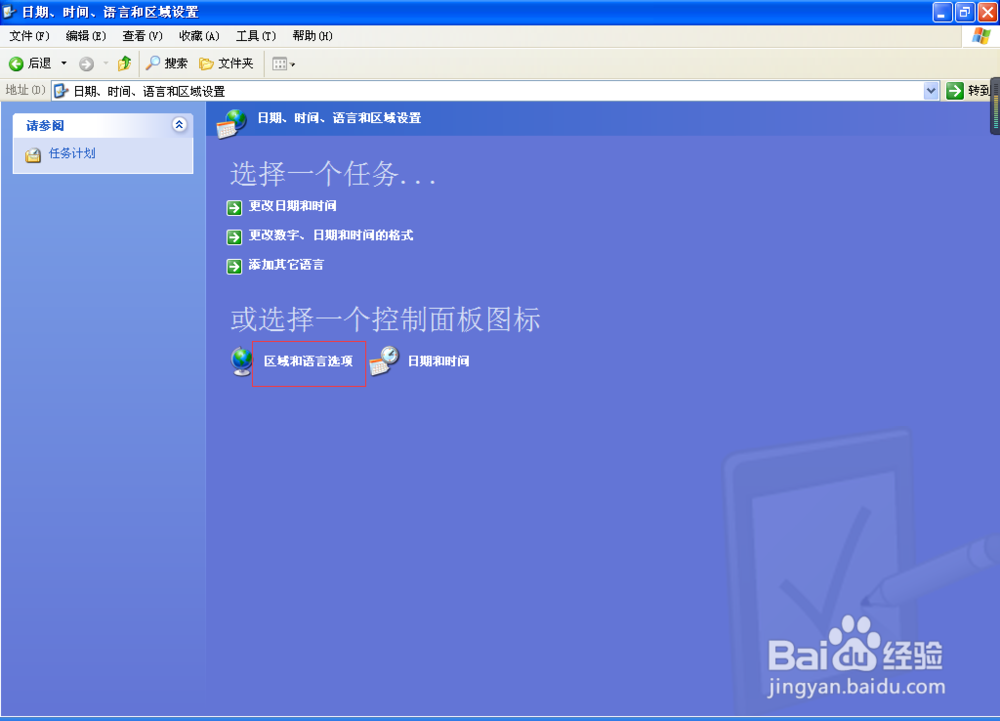Collapse the 请参阅 panel chevron

click(179, 125)
